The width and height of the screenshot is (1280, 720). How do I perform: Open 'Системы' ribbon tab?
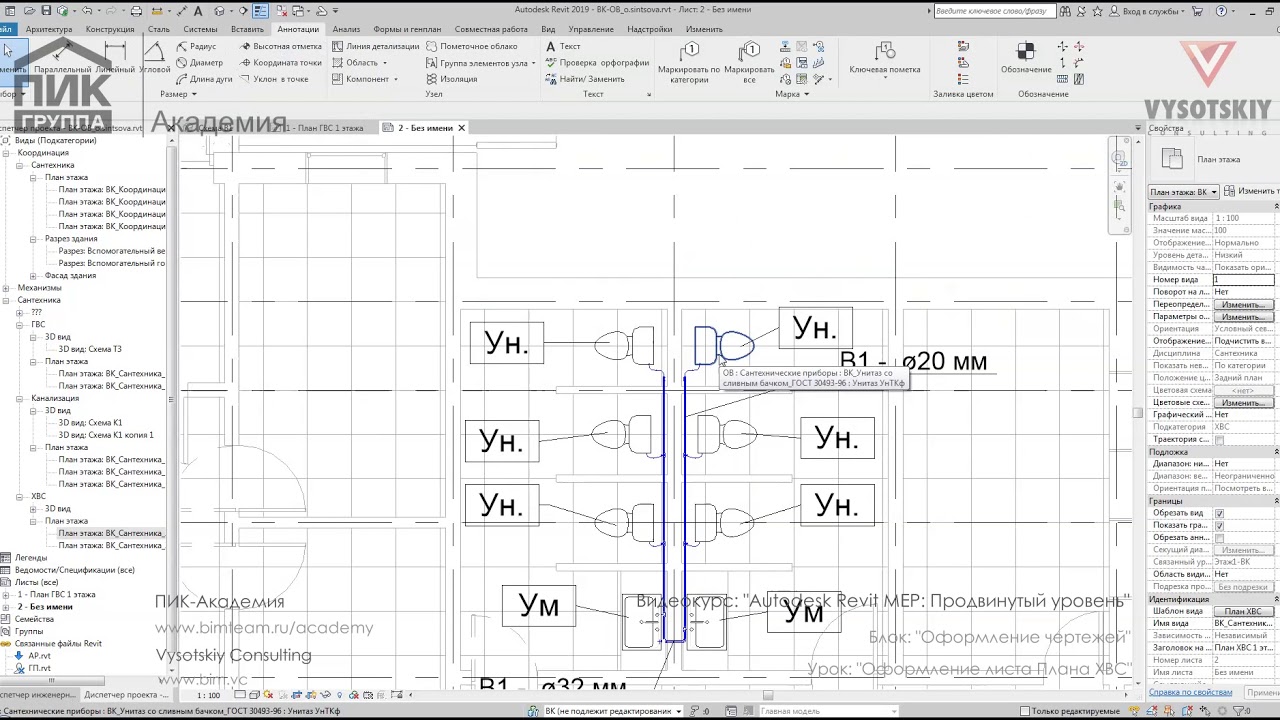pyautogui.click(x=200, y=29)
